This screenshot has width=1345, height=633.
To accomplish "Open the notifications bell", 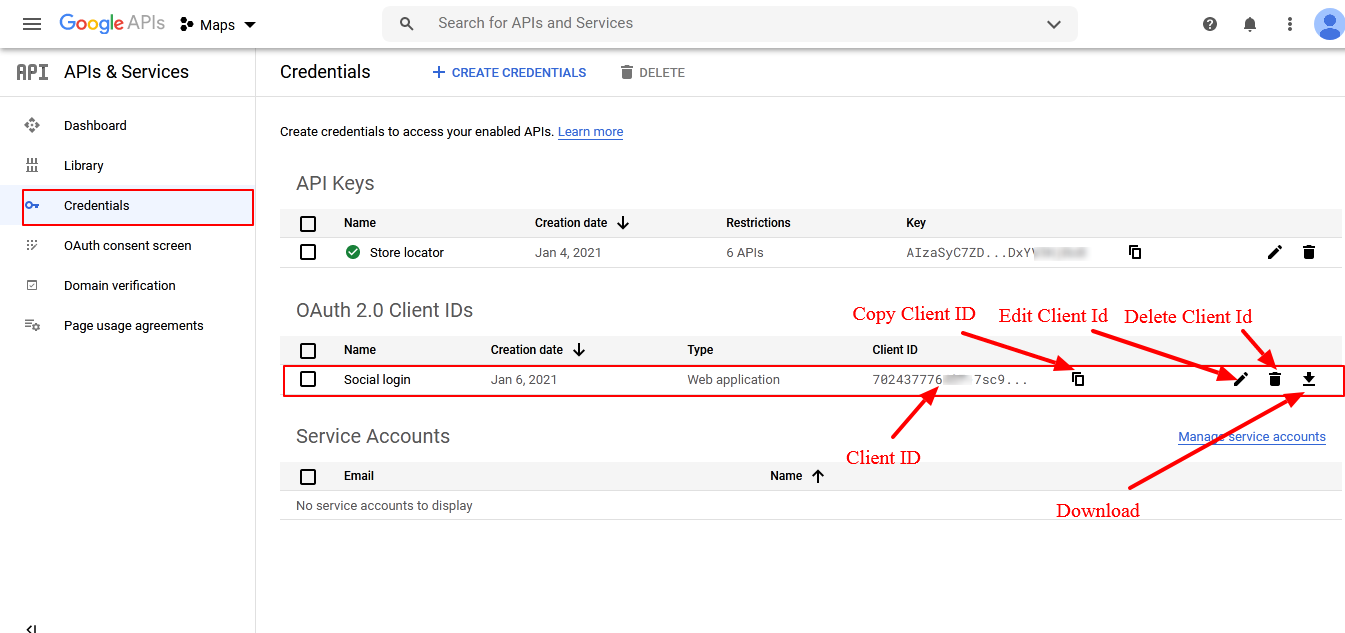I will [1250, 24].
